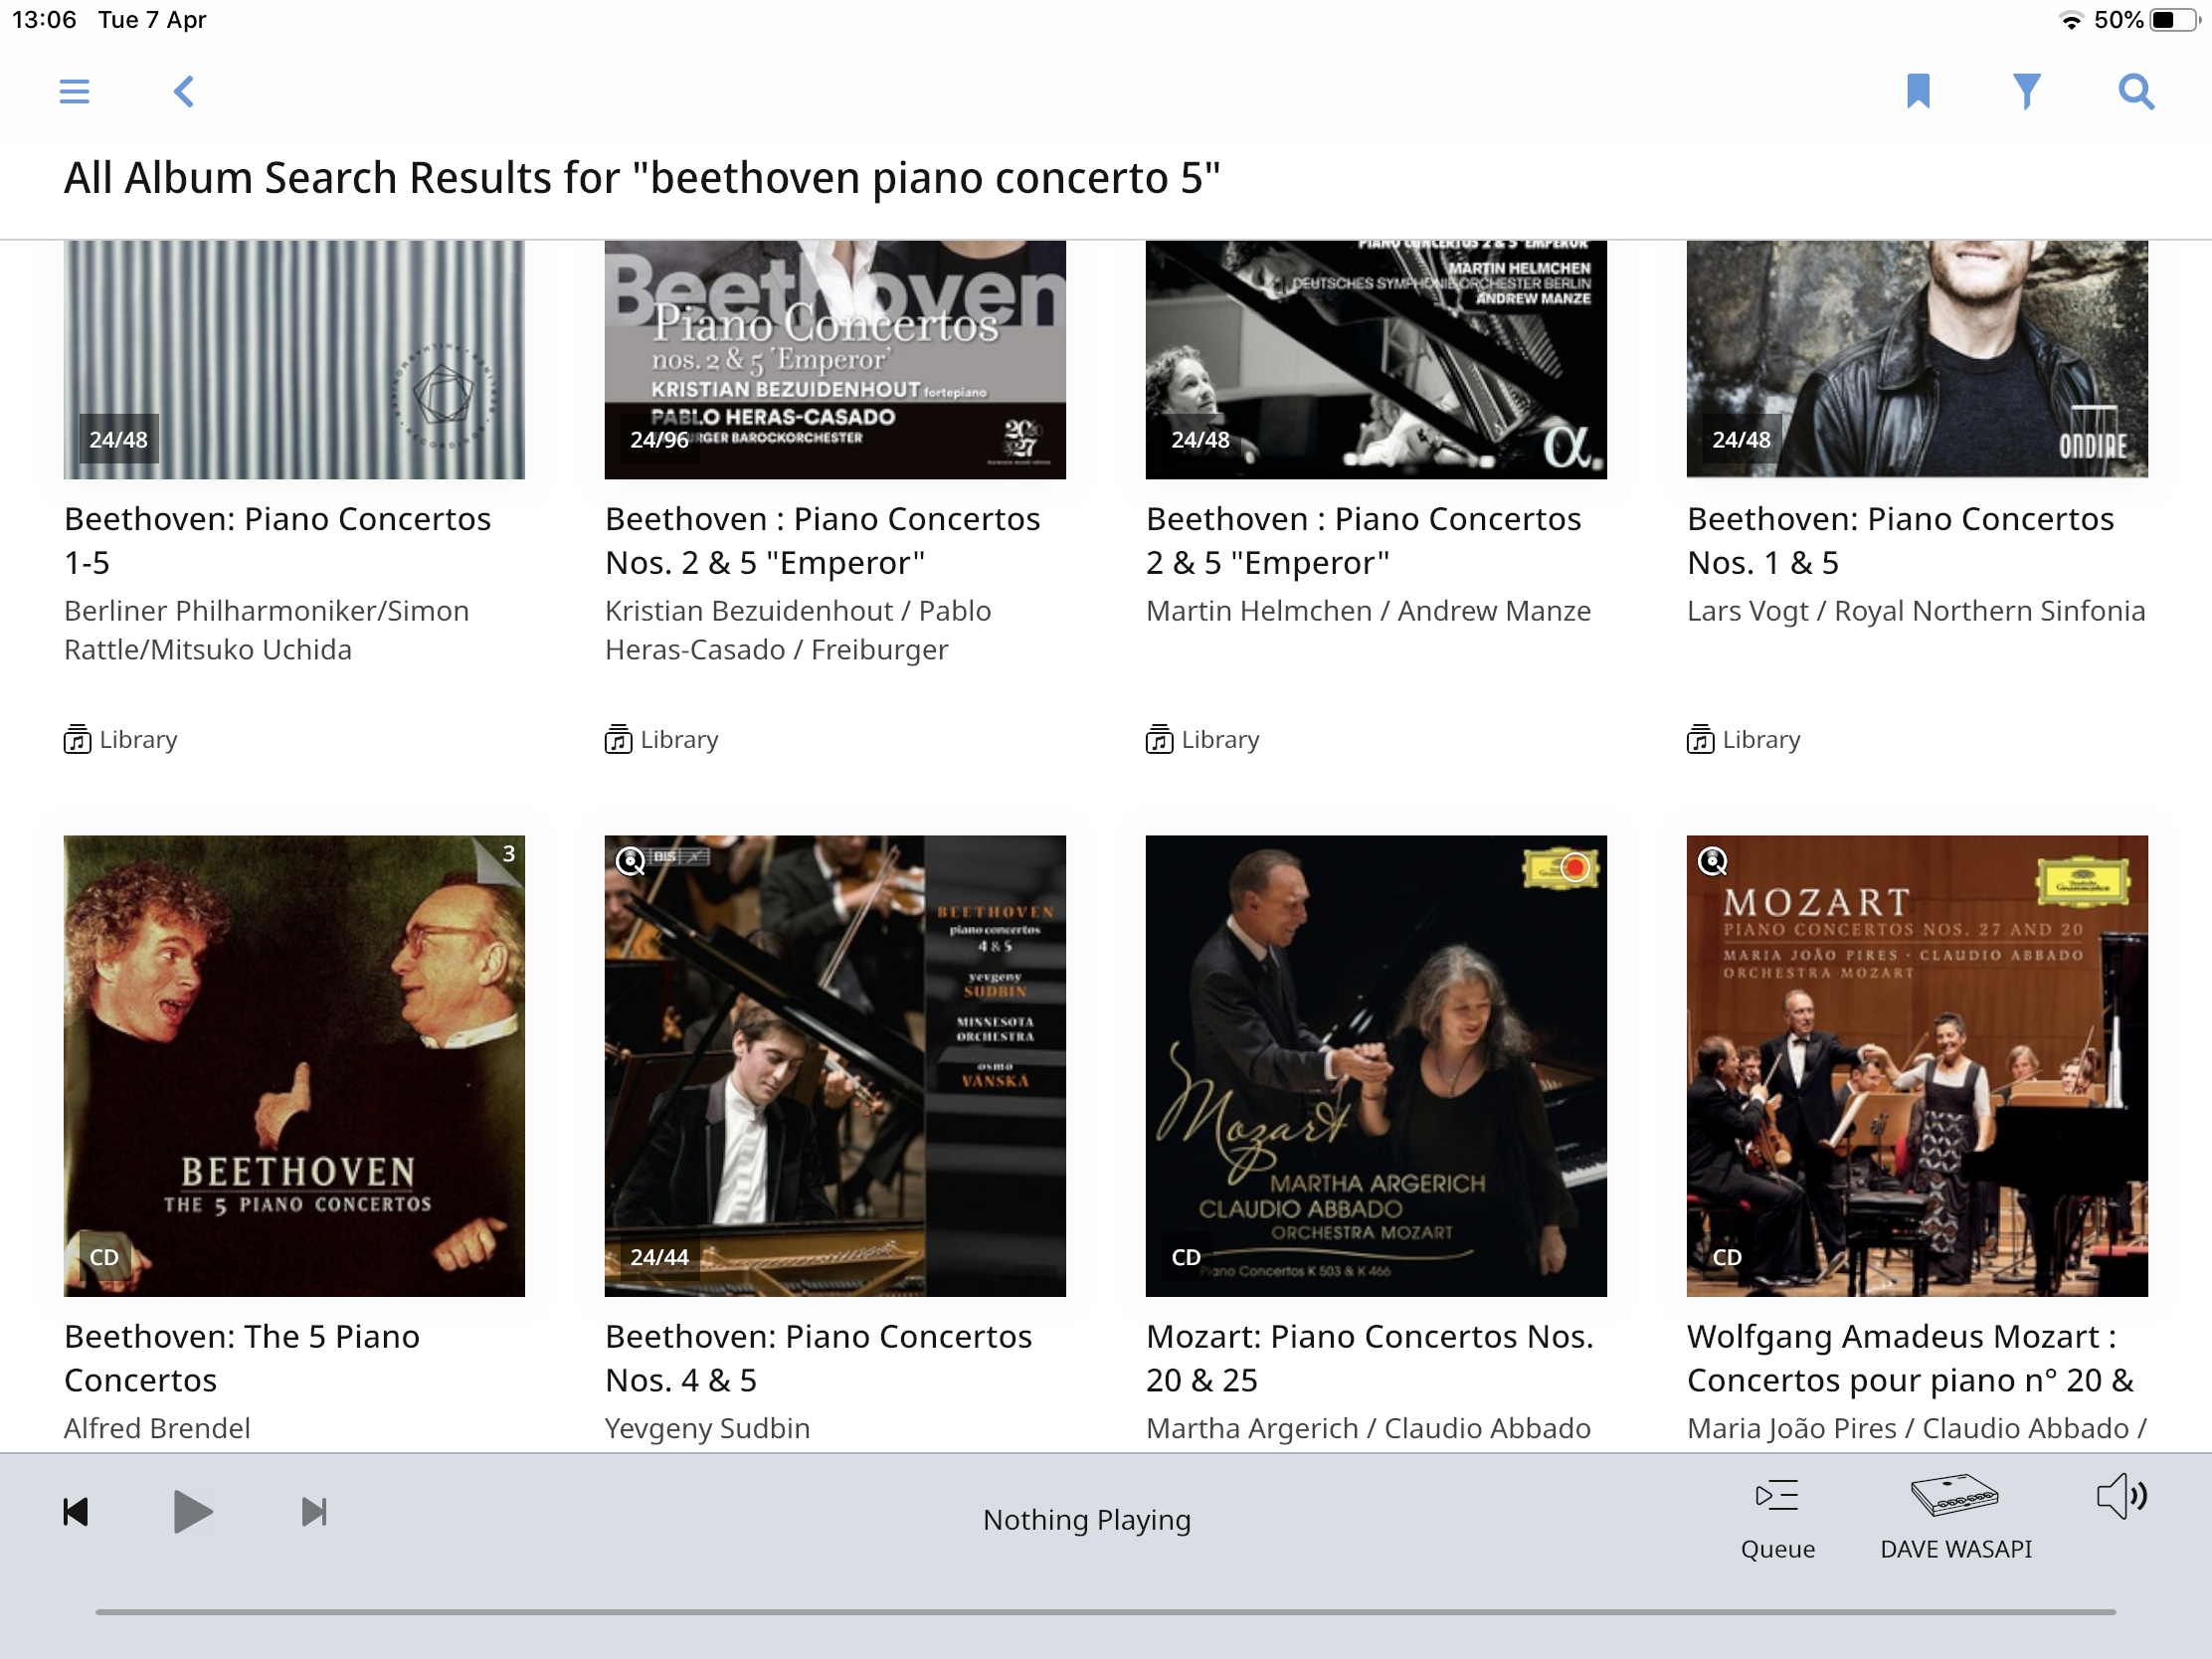Click the playback progress bar

pos(1105,1612)
